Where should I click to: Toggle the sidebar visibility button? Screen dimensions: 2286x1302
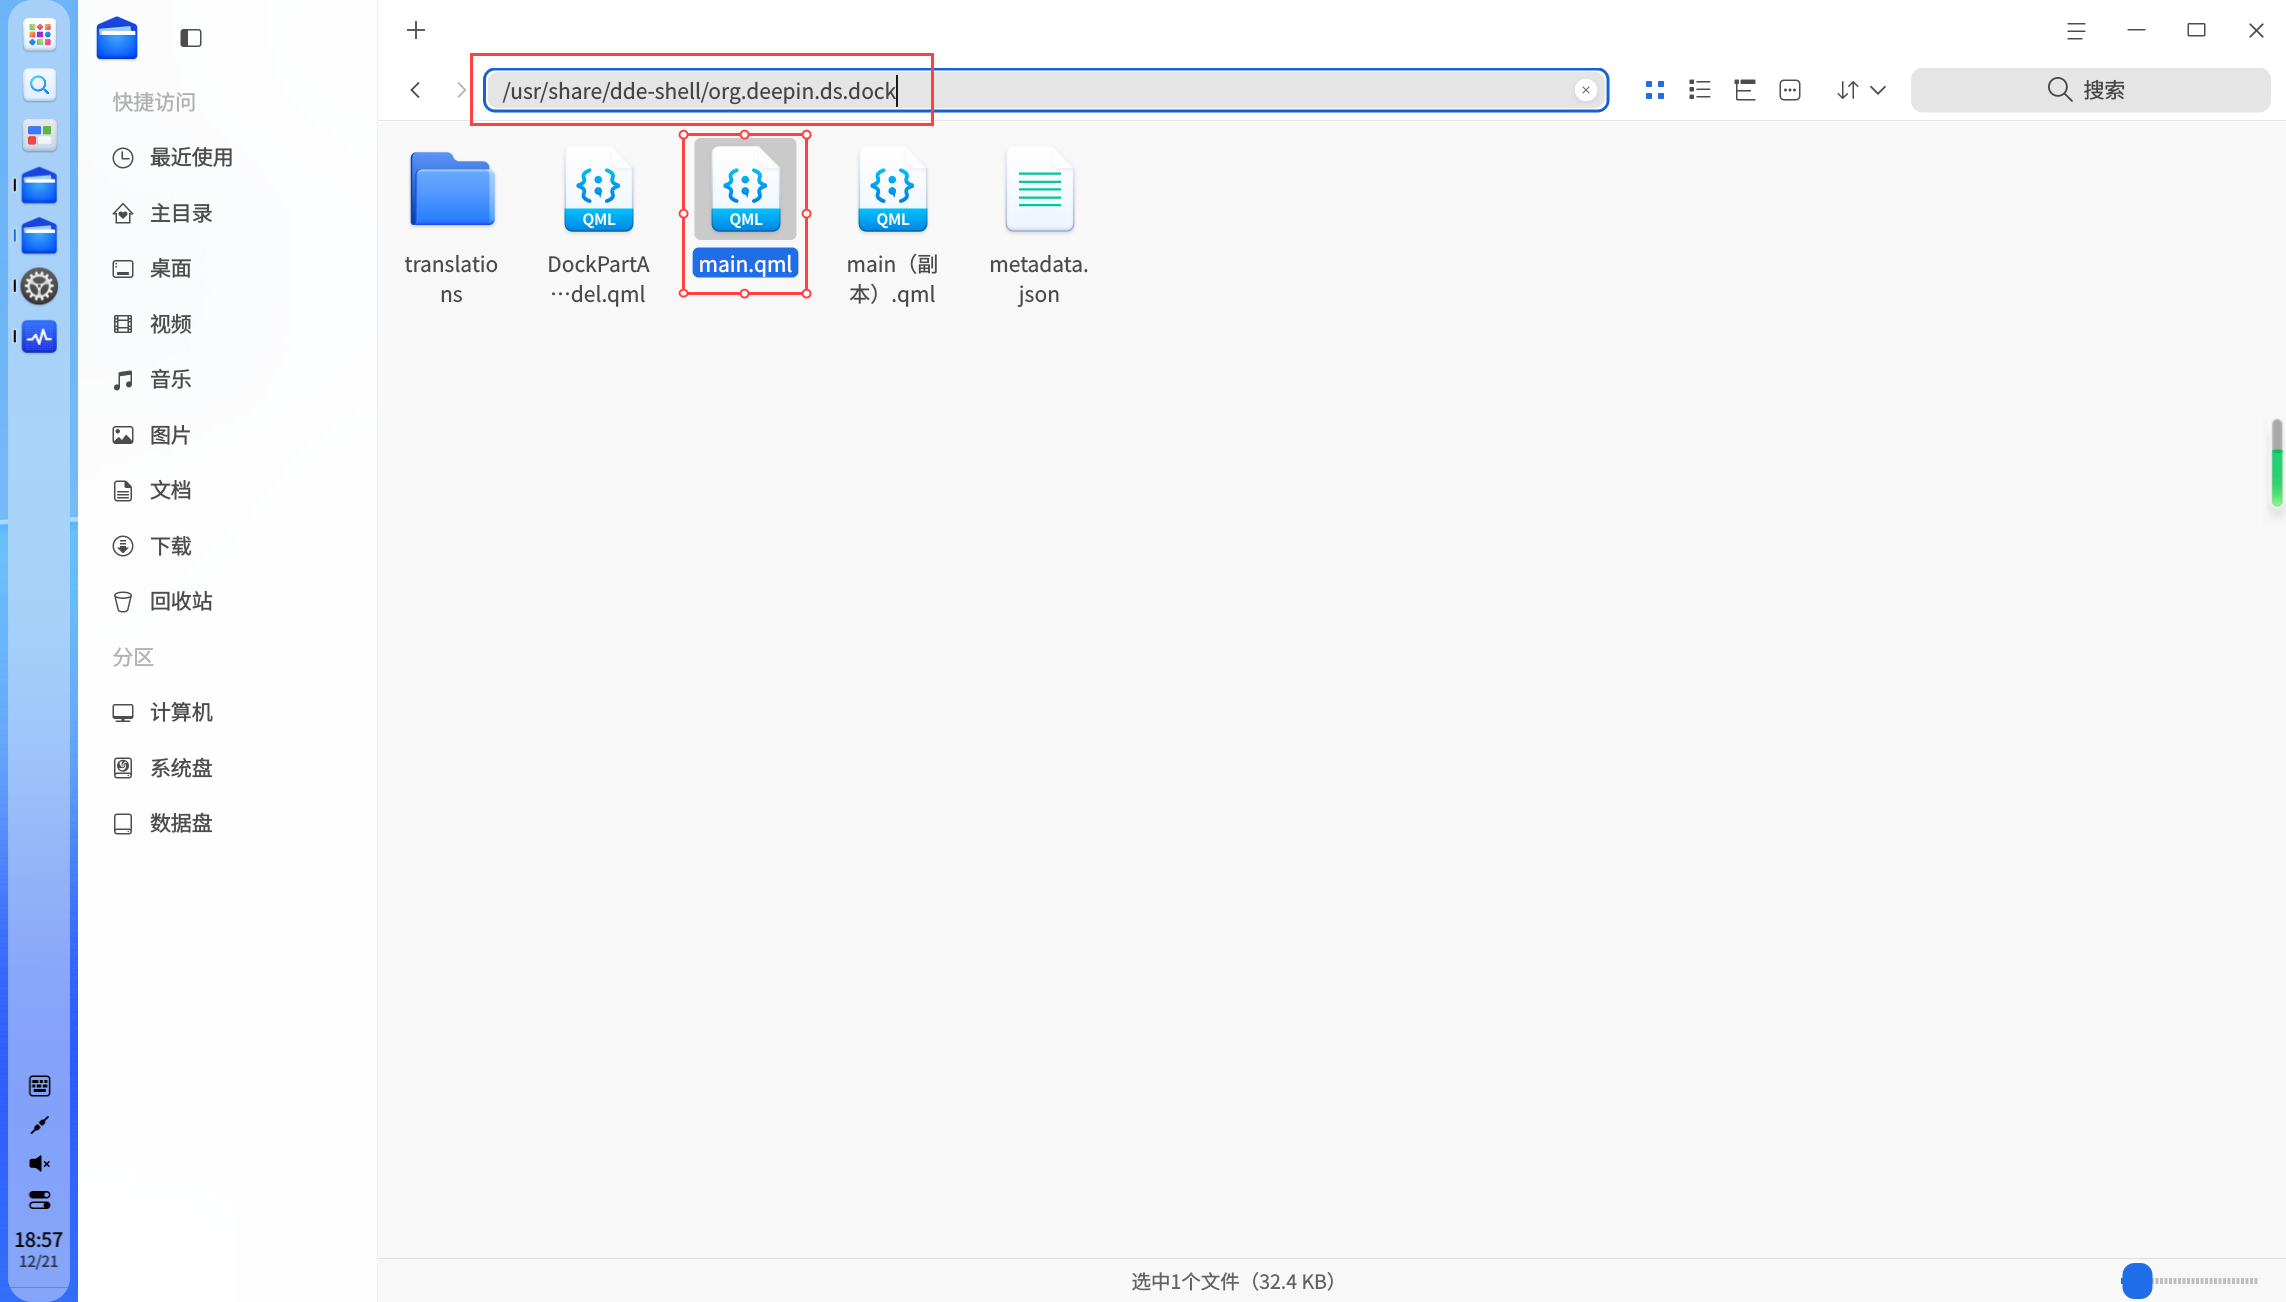191,38
